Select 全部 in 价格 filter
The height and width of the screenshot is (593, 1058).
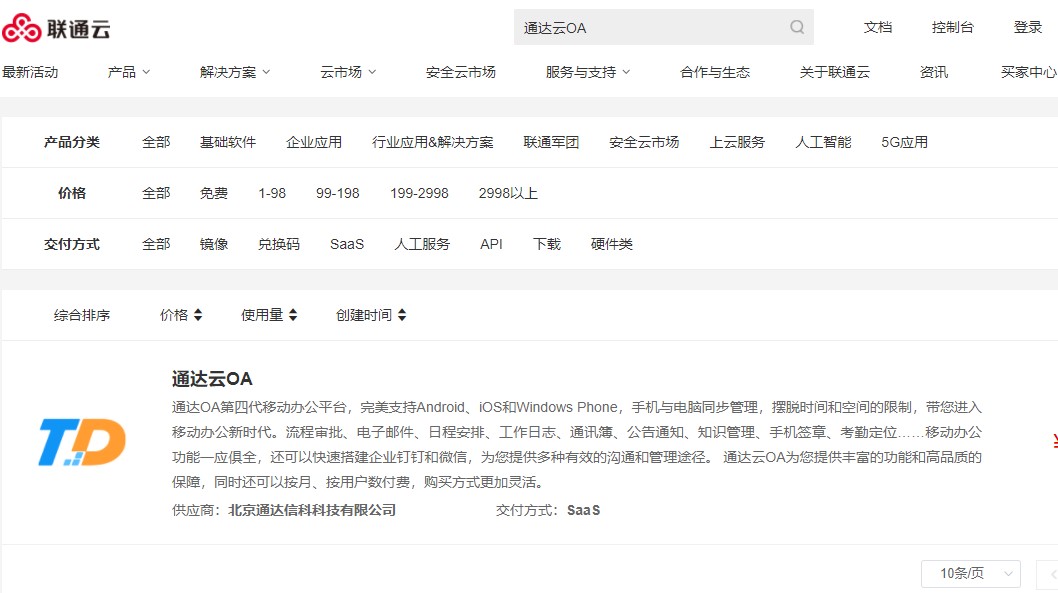pyautogui.click(x=156, y=194)
